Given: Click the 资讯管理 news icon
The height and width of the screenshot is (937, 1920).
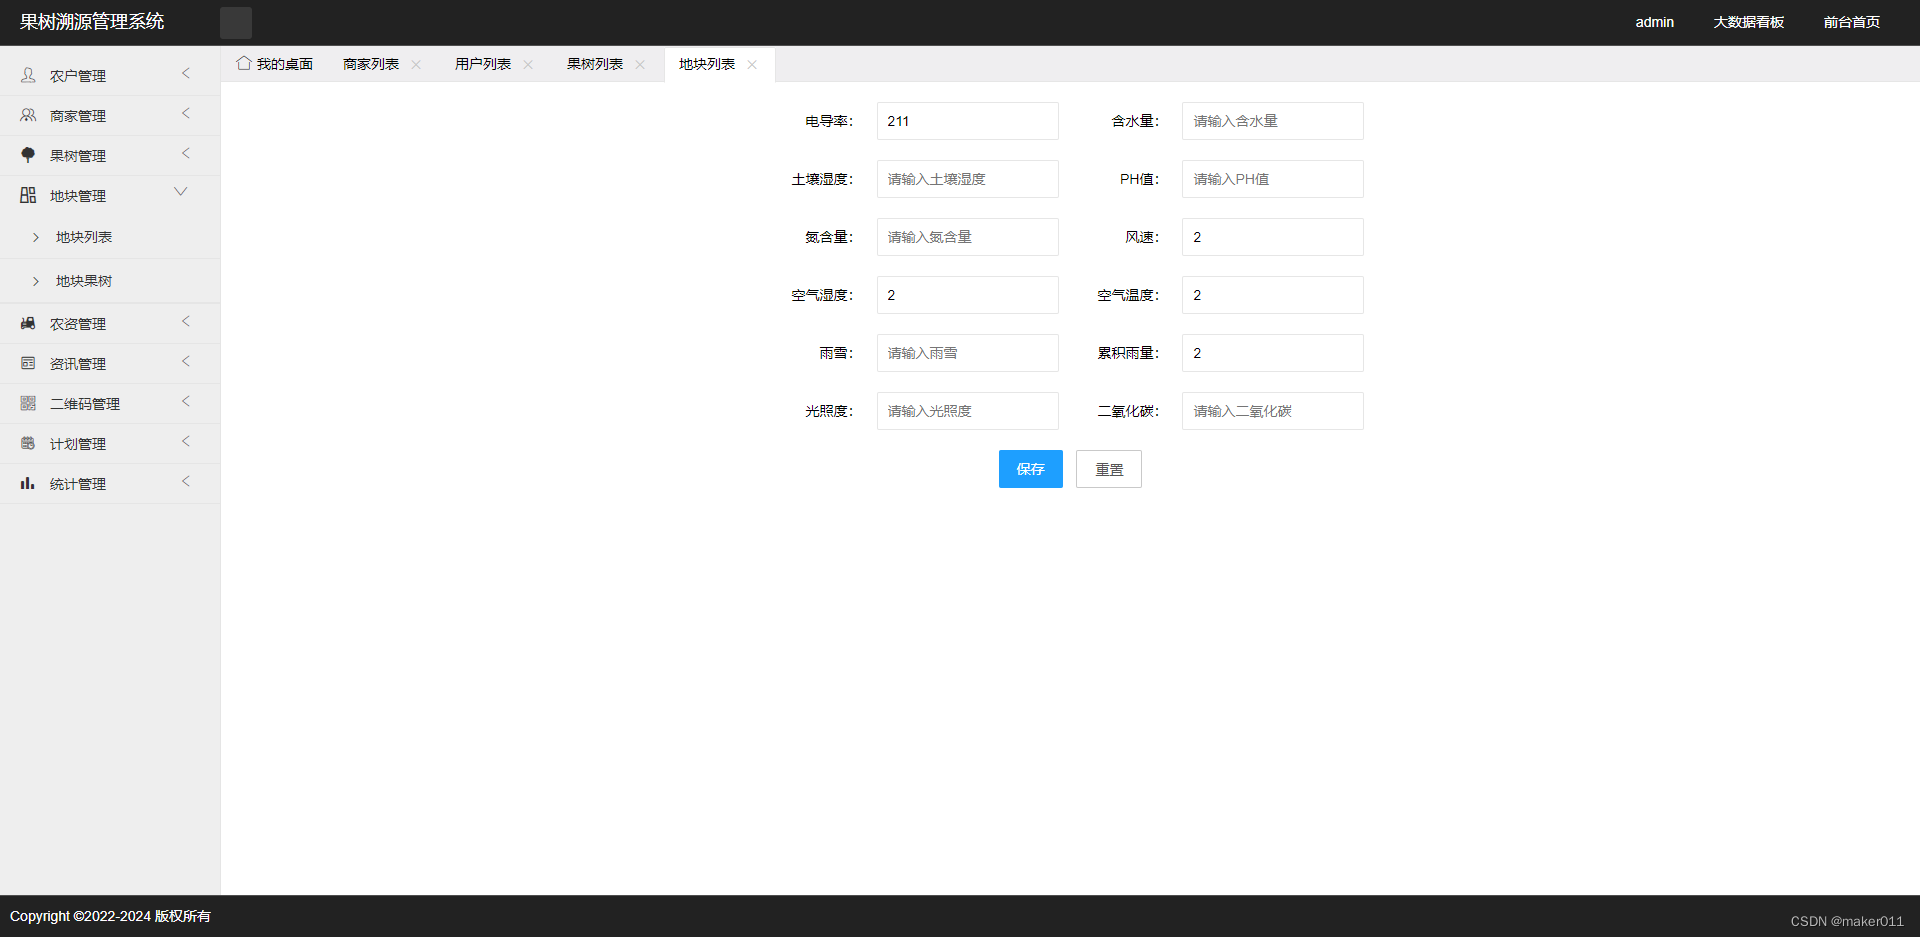Looking at the screenshot, I should pyautogui.click(x=28, y=363).
